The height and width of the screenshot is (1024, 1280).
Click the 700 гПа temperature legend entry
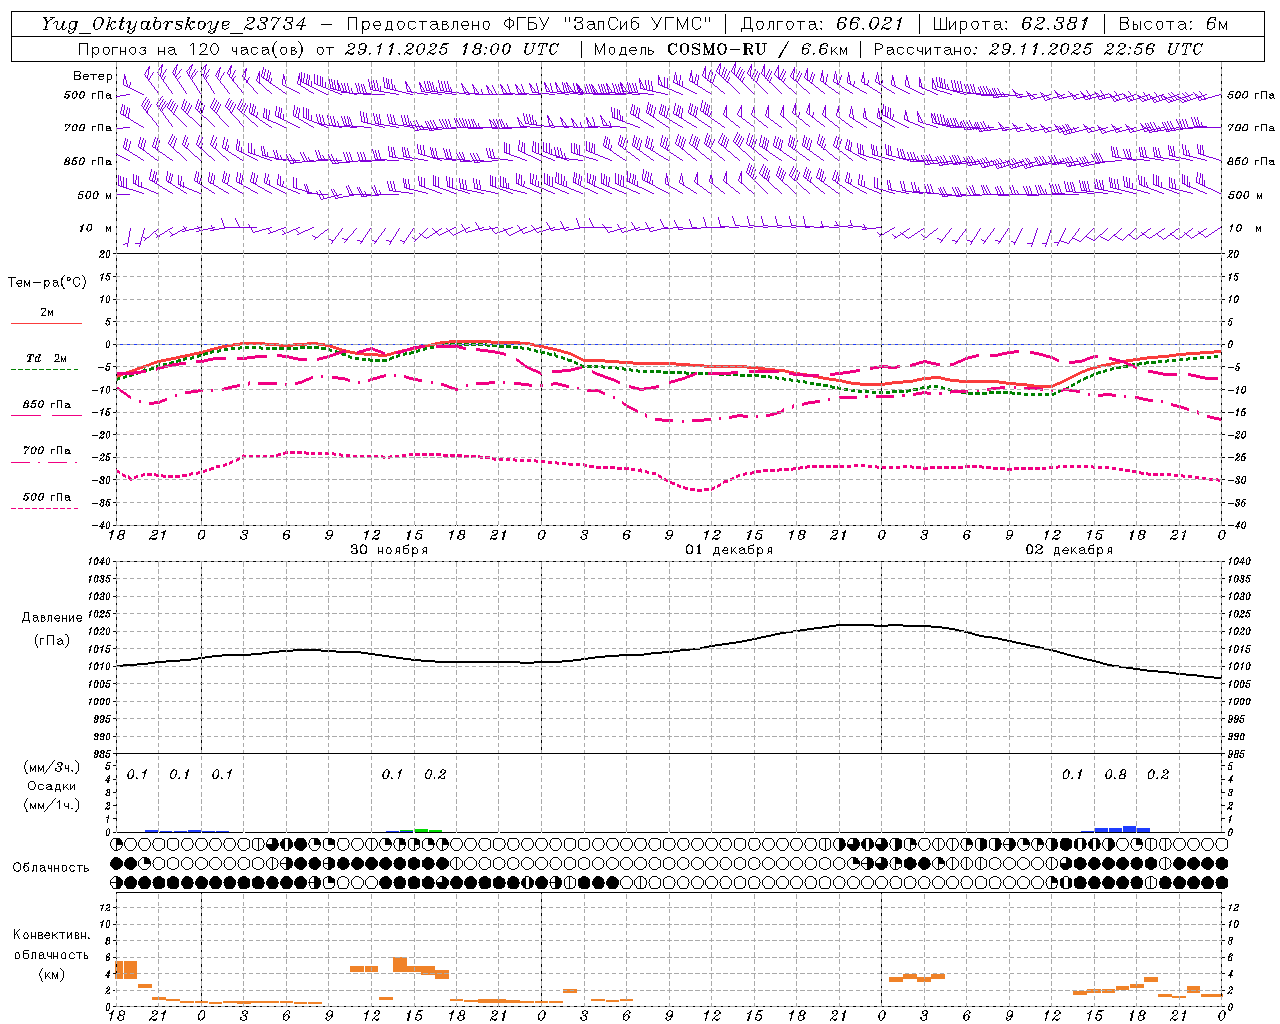[46, 454]
